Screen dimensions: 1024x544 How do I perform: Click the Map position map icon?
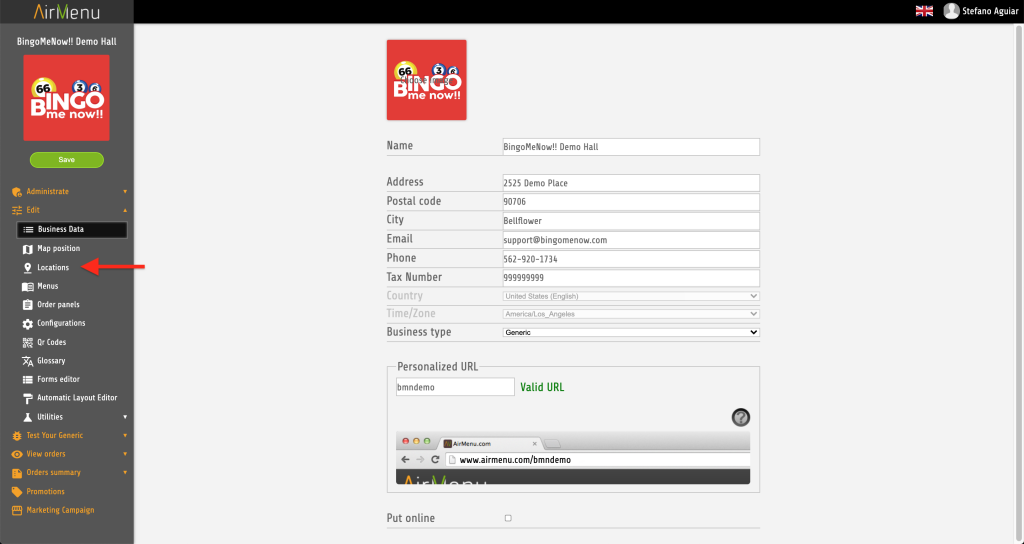point(27,249)
